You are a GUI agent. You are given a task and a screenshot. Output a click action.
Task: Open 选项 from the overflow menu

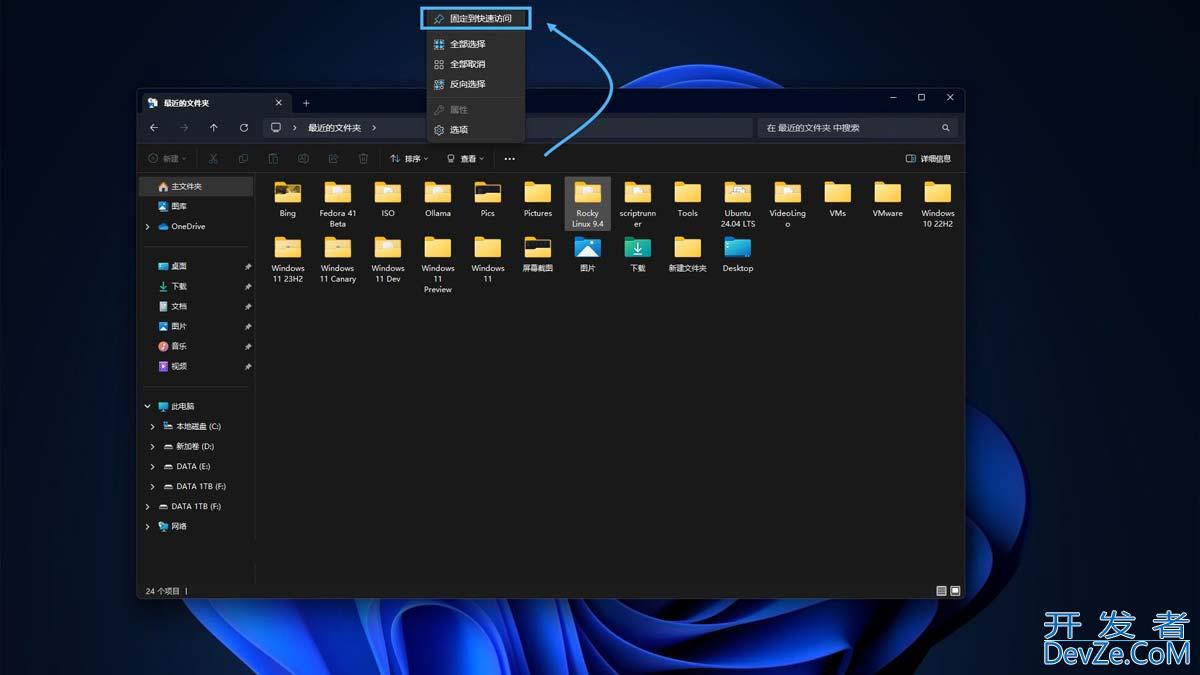[x=475, y=130]
